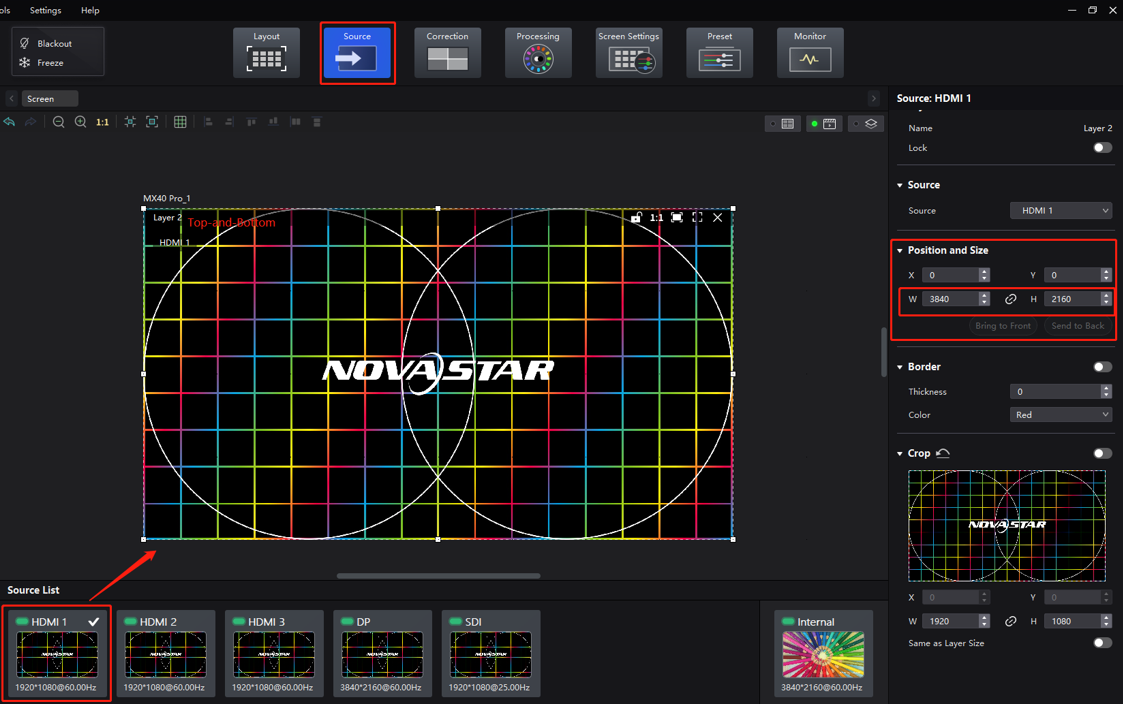Click the undo arrow in the canvas toolbar
1123x704 pixels.
9,122
